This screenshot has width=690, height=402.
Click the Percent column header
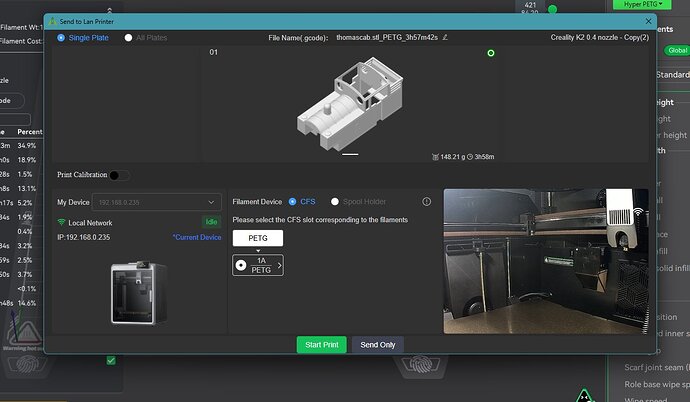pos(30,132)
